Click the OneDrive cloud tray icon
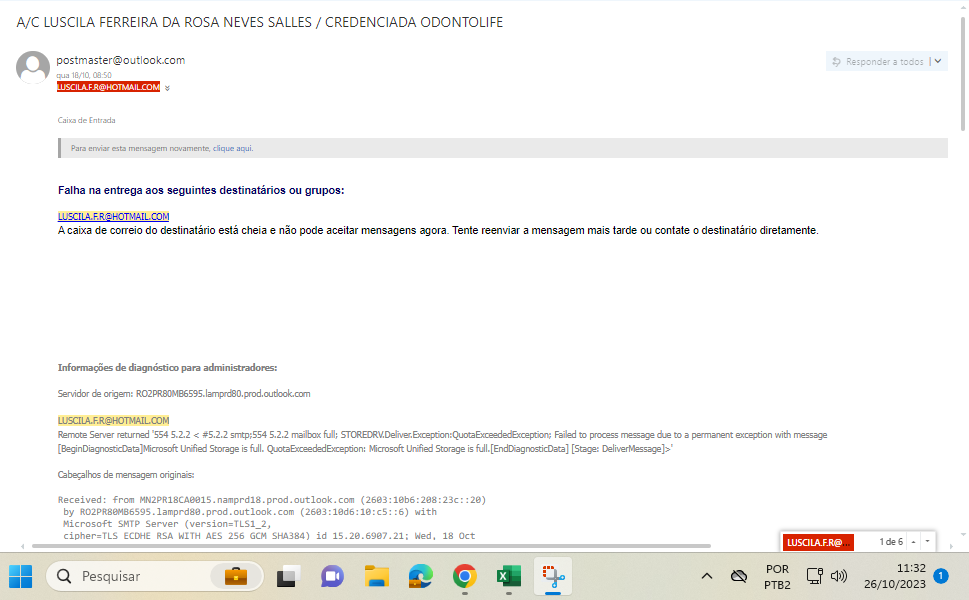The width and height of the screenshot is (969, 600). tap(739, 577)
